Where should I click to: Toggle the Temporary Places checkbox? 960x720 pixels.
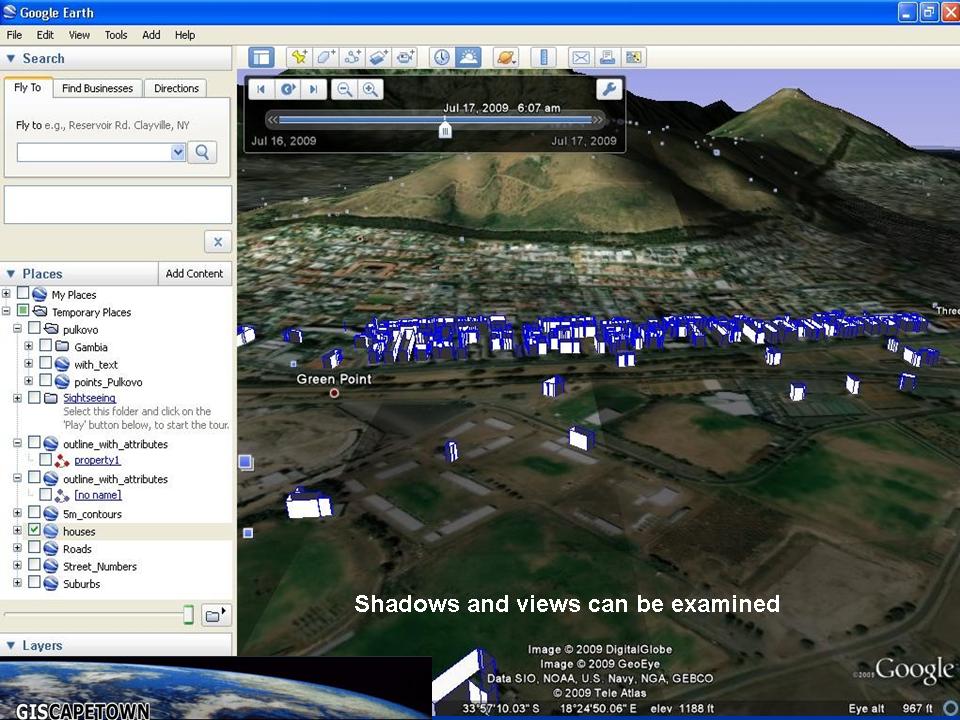[23, 310]
